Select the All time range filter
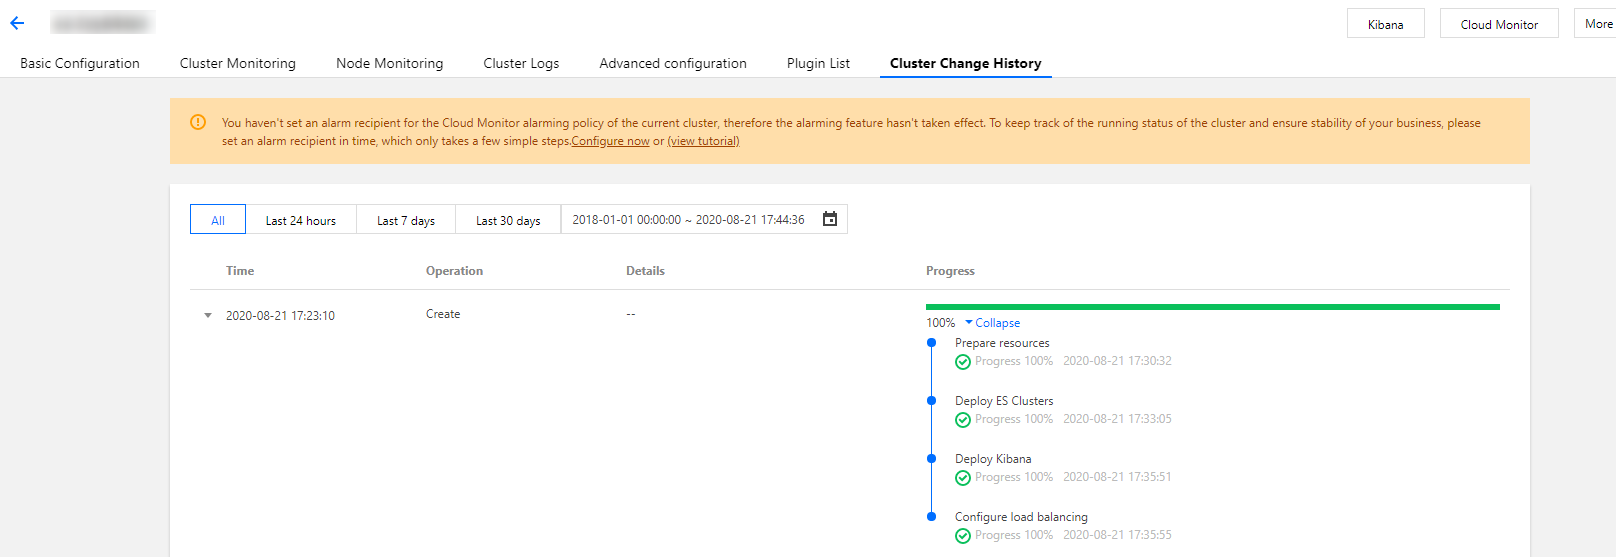1616x557 pixels. (x=218, y=220)
